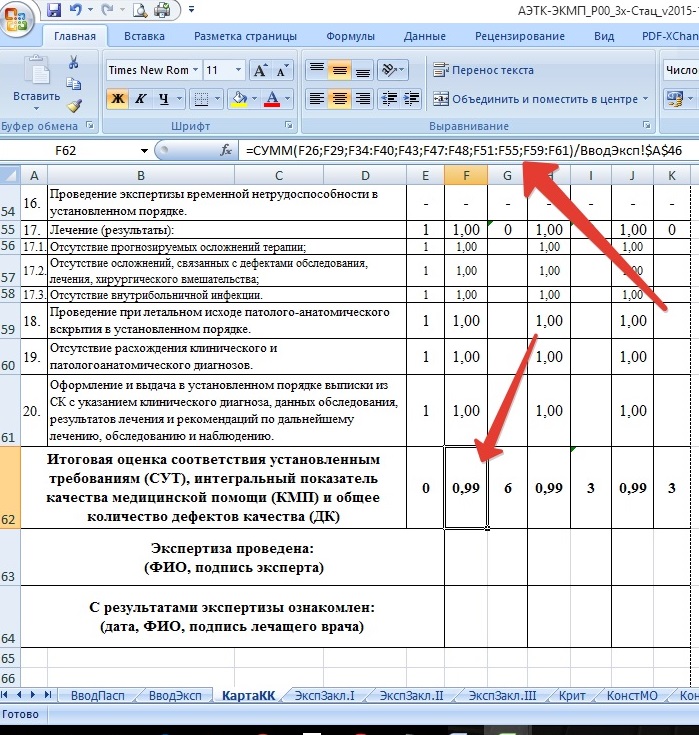Activate the format painter brush

point(74,106)
